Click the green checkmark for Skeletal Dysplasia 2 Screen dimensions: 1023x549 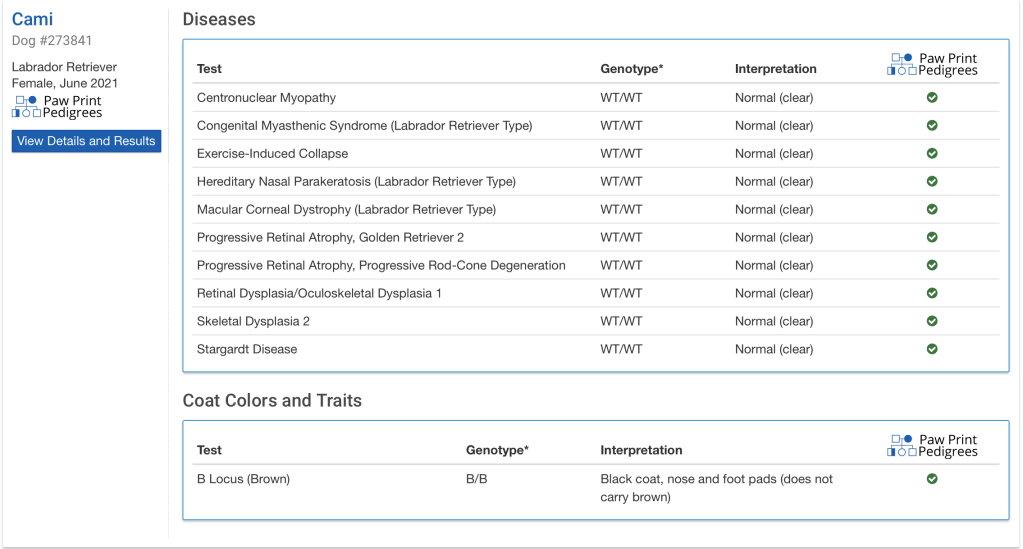click(932, 321)
